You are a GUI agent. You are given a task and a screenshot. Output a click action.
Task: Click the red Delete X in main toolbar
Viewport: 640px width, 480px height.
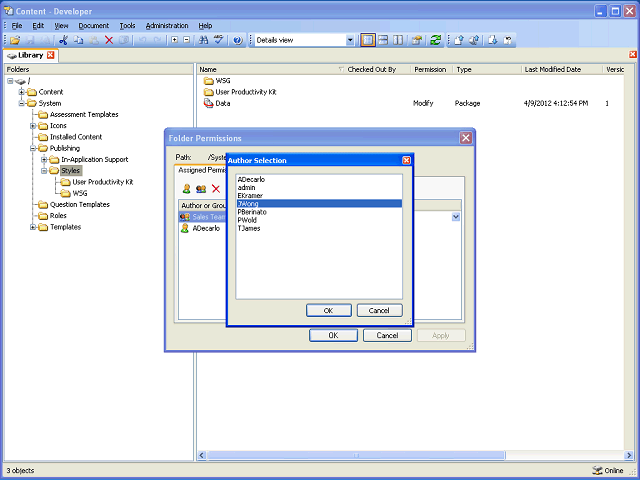109,40
